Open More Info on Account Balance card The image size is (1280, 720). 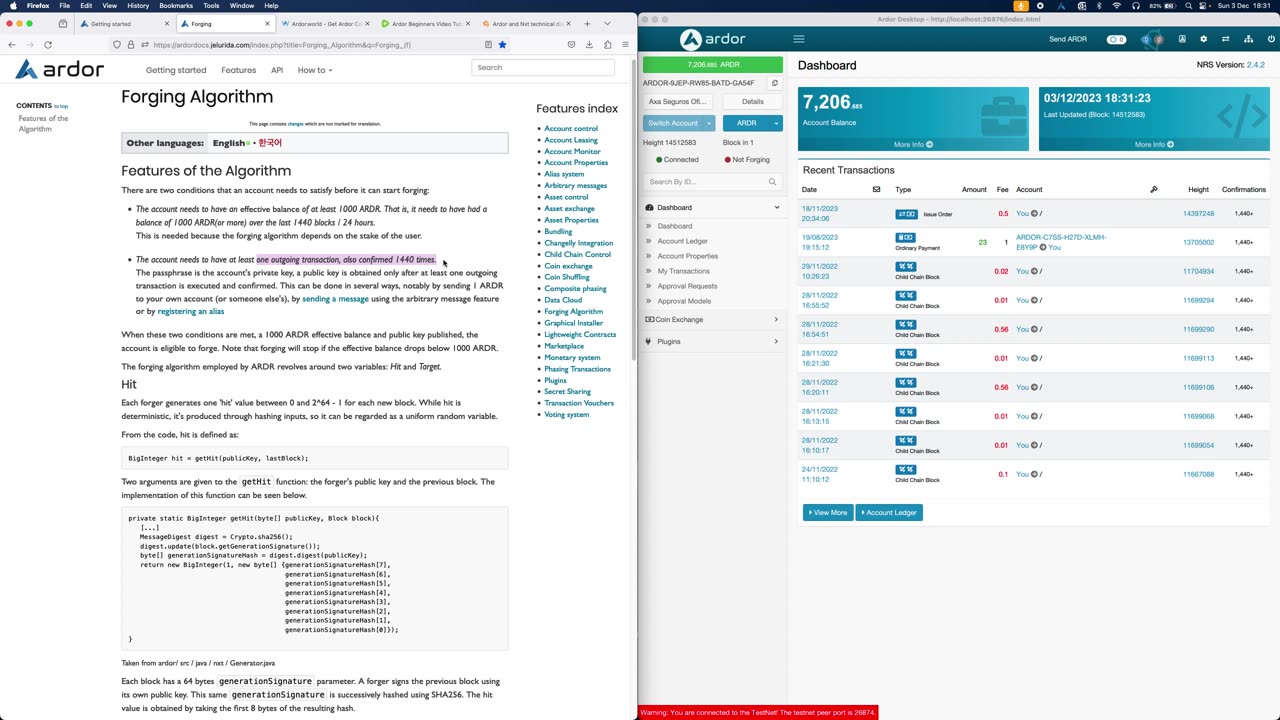point(913,144)
